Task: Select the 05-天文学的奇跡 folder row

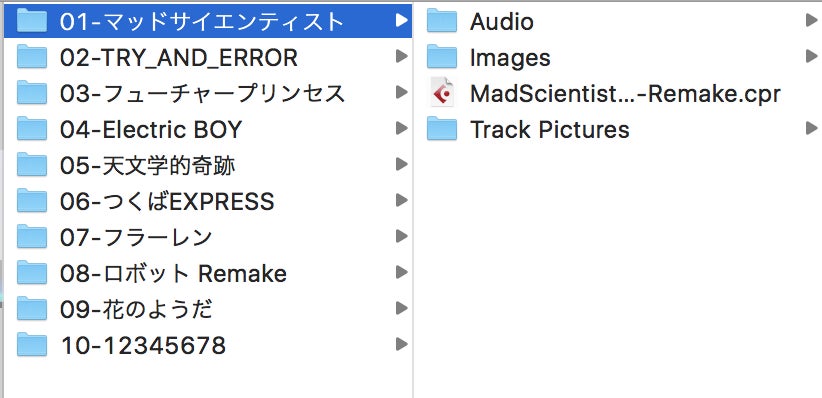Action: click(208, 165)
